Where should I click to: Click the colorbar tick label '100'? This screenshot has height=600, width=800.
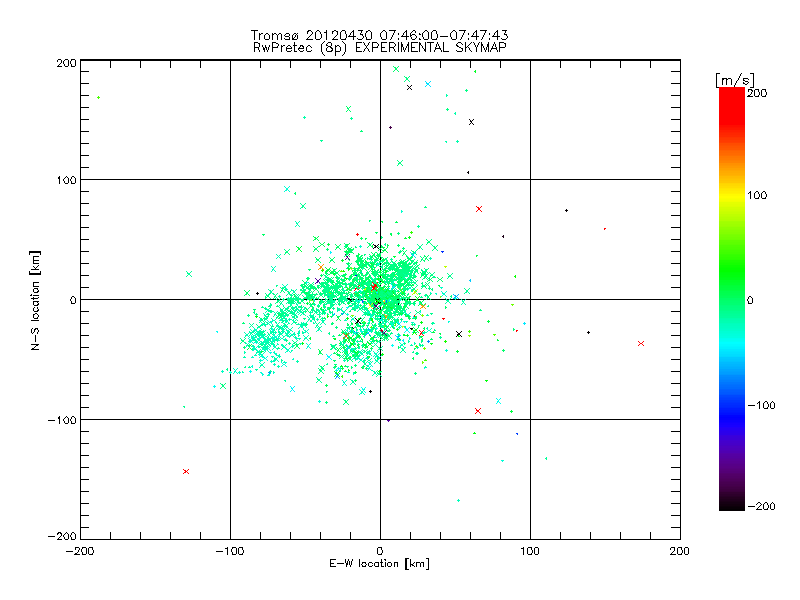(757, 195)
